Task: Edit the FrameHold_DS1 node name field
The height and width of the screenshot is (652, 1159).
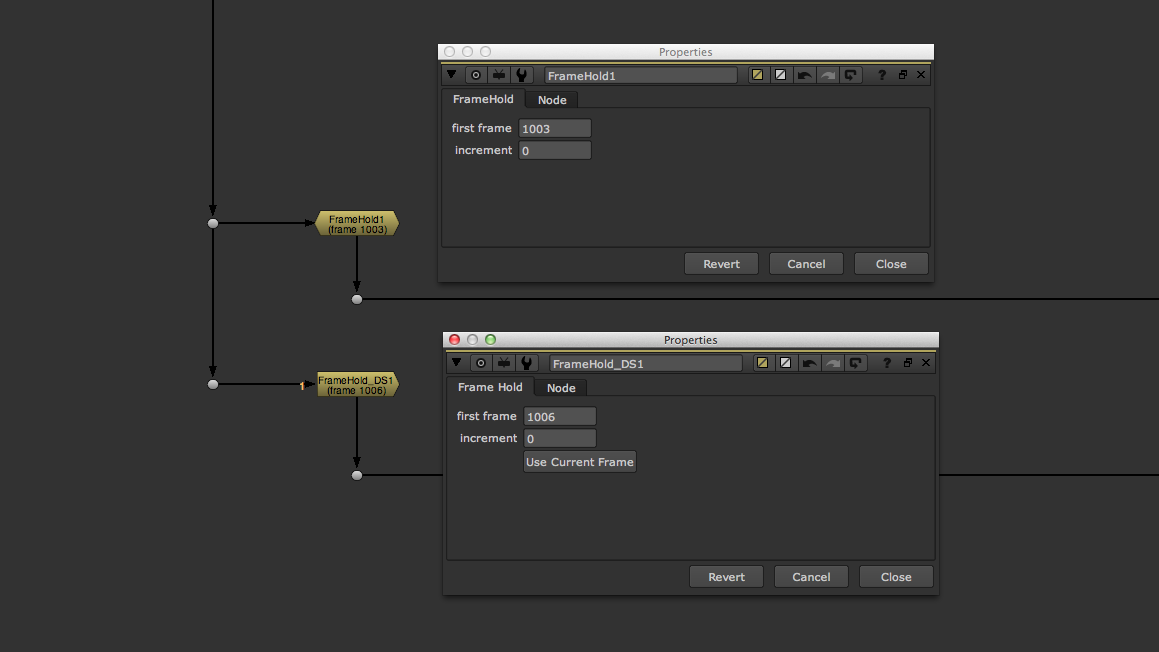Action: [646, 364]
